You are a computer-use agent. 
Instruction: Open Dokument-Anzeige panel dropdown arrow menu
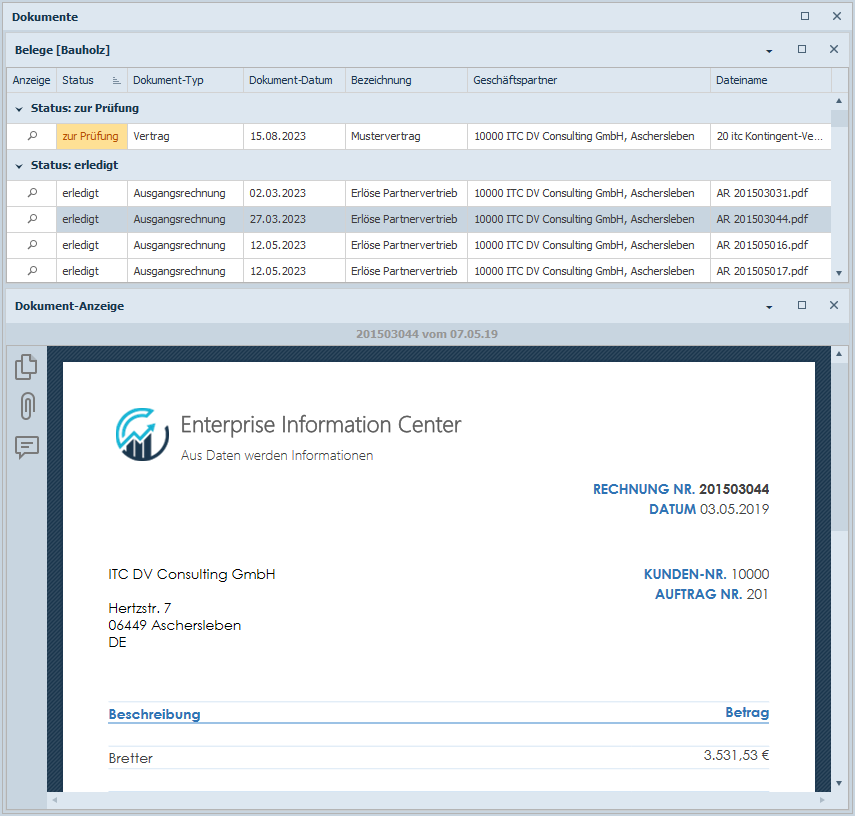[x=769, y=307]
